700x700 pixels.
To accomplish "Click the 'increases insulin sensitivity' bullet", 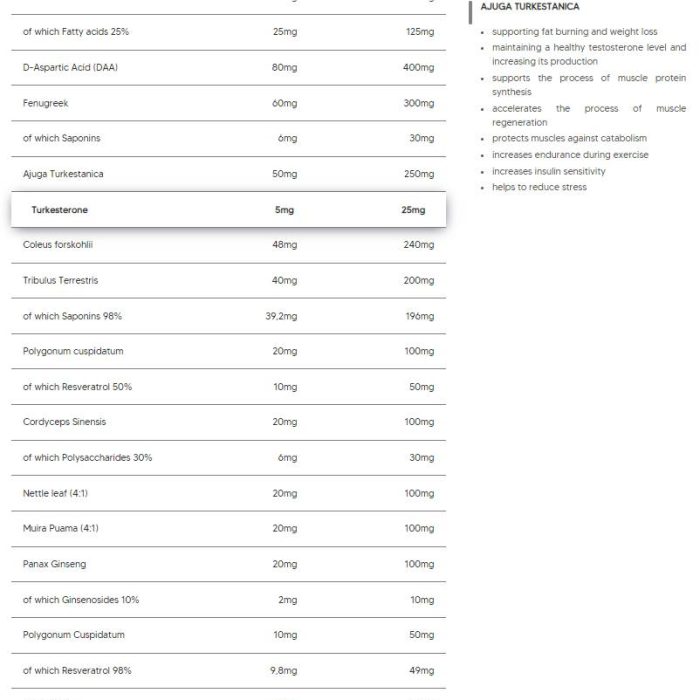I will click(549, 171).
